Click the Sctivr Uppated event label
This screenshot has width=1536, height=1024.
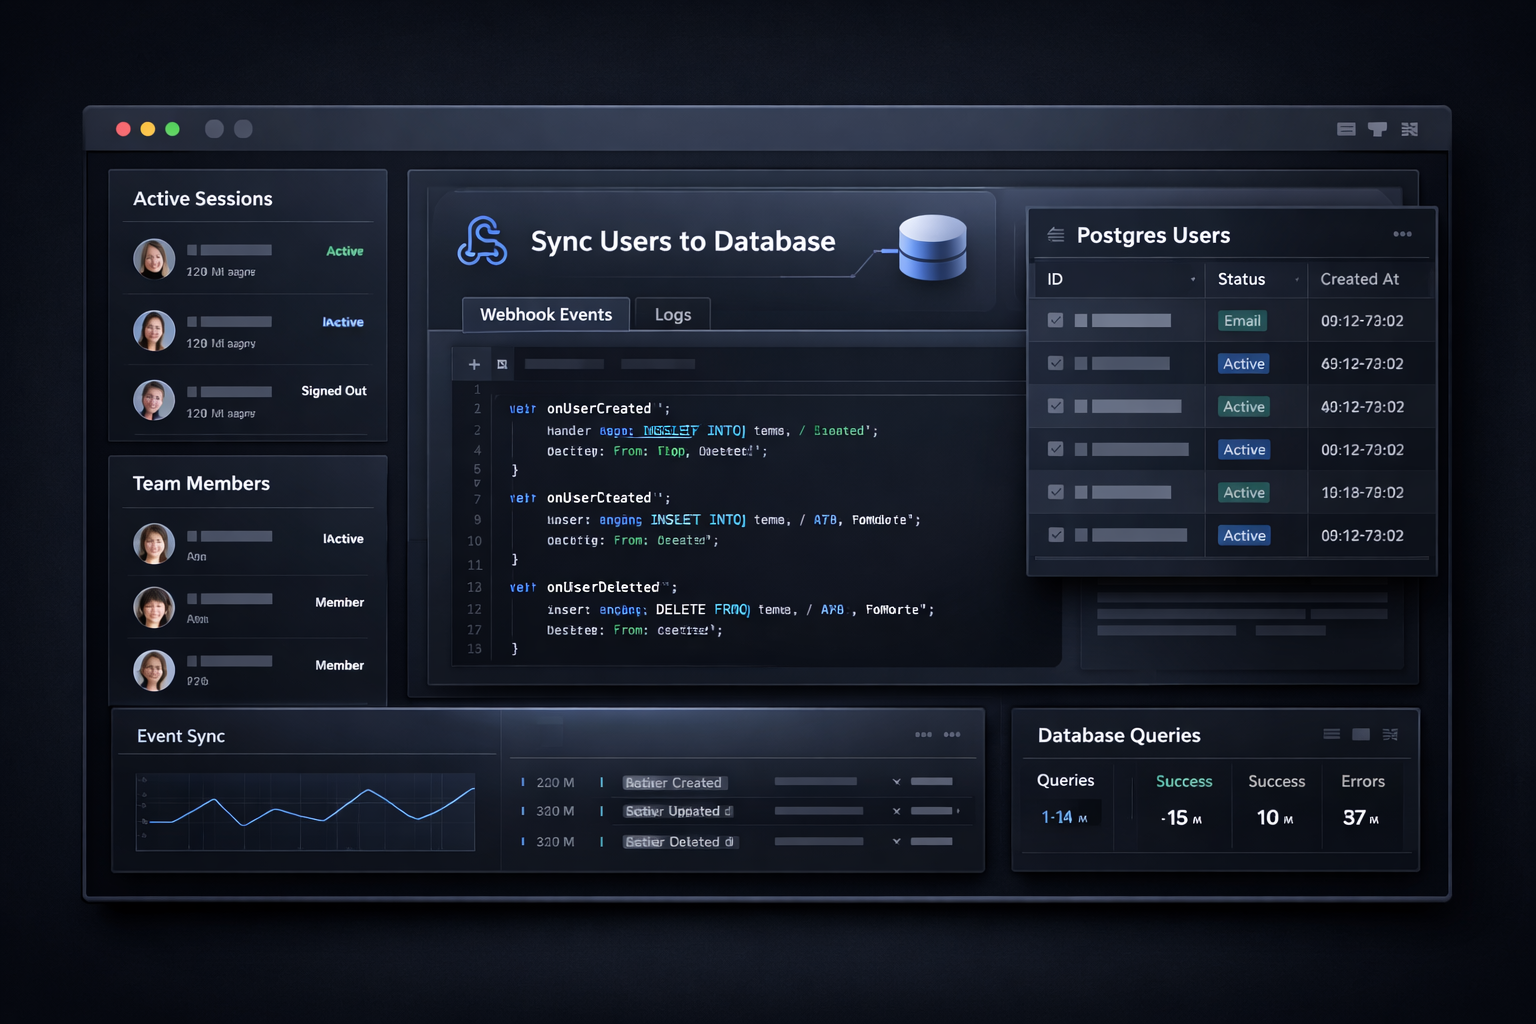pyautogui.click(x=678, y=811)
